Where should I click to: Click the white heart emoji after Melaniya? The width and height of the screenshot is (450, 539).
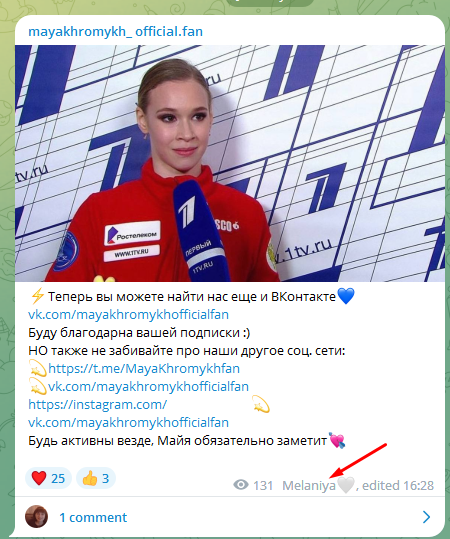(x=345, y=485)
